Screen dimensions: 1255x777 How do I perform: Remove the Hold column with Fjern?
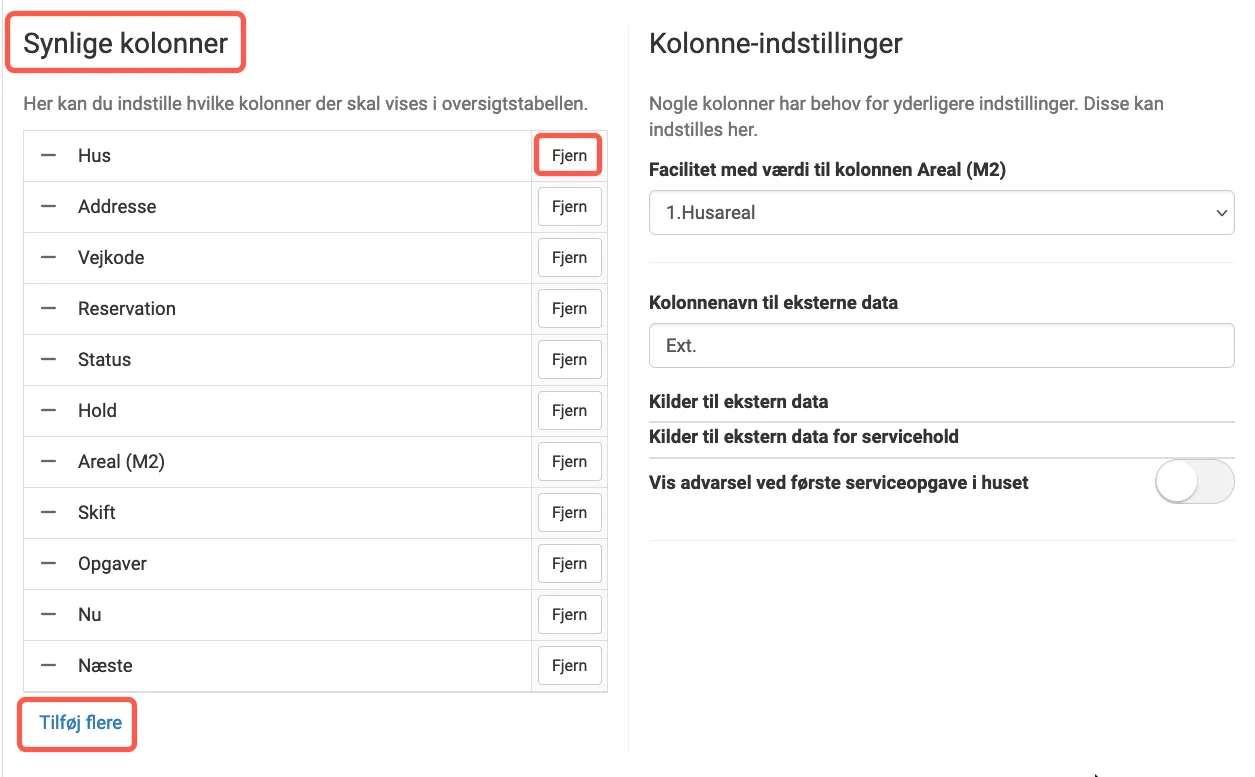[x=569, y=410]
